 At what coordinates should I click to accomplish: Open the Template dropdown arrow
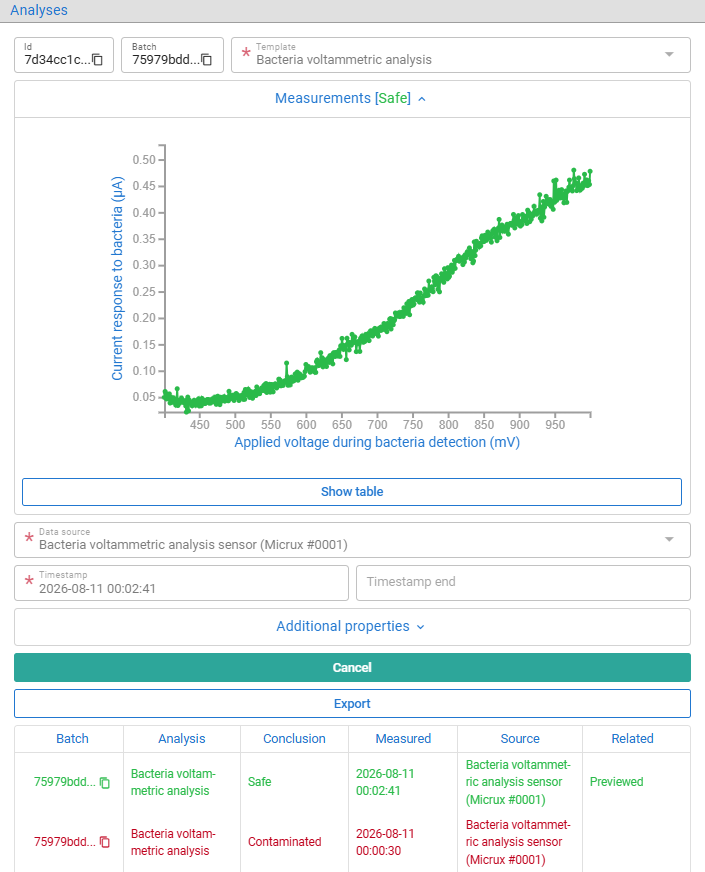tap(669, 54)
